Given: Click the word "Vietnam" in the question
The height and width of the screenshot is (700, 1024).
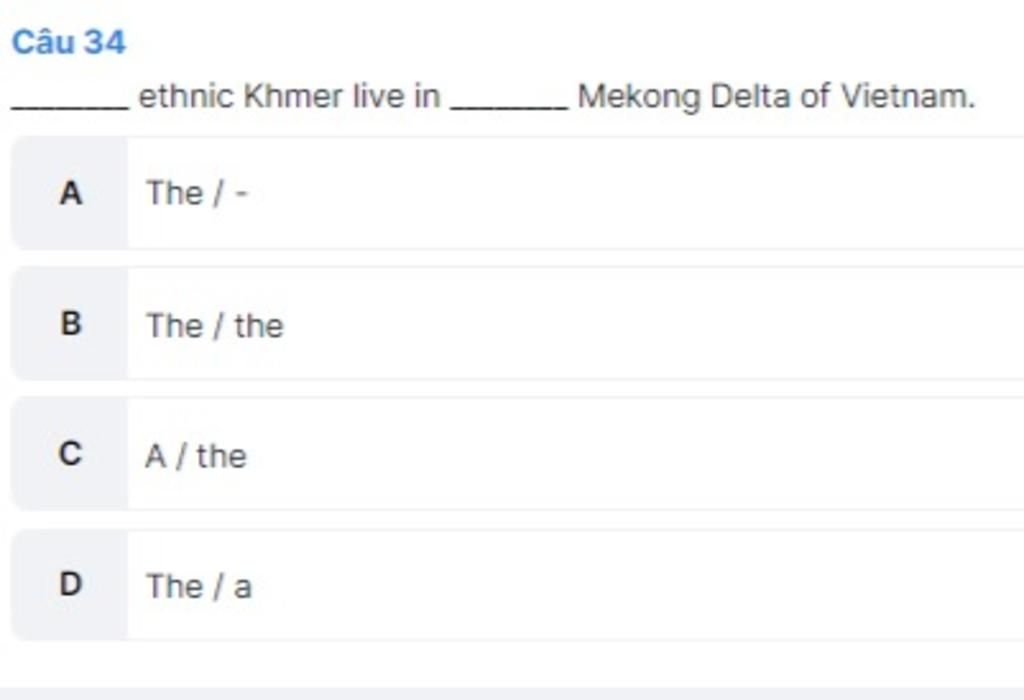Looking at the screenshot, I should pos(906,97).
